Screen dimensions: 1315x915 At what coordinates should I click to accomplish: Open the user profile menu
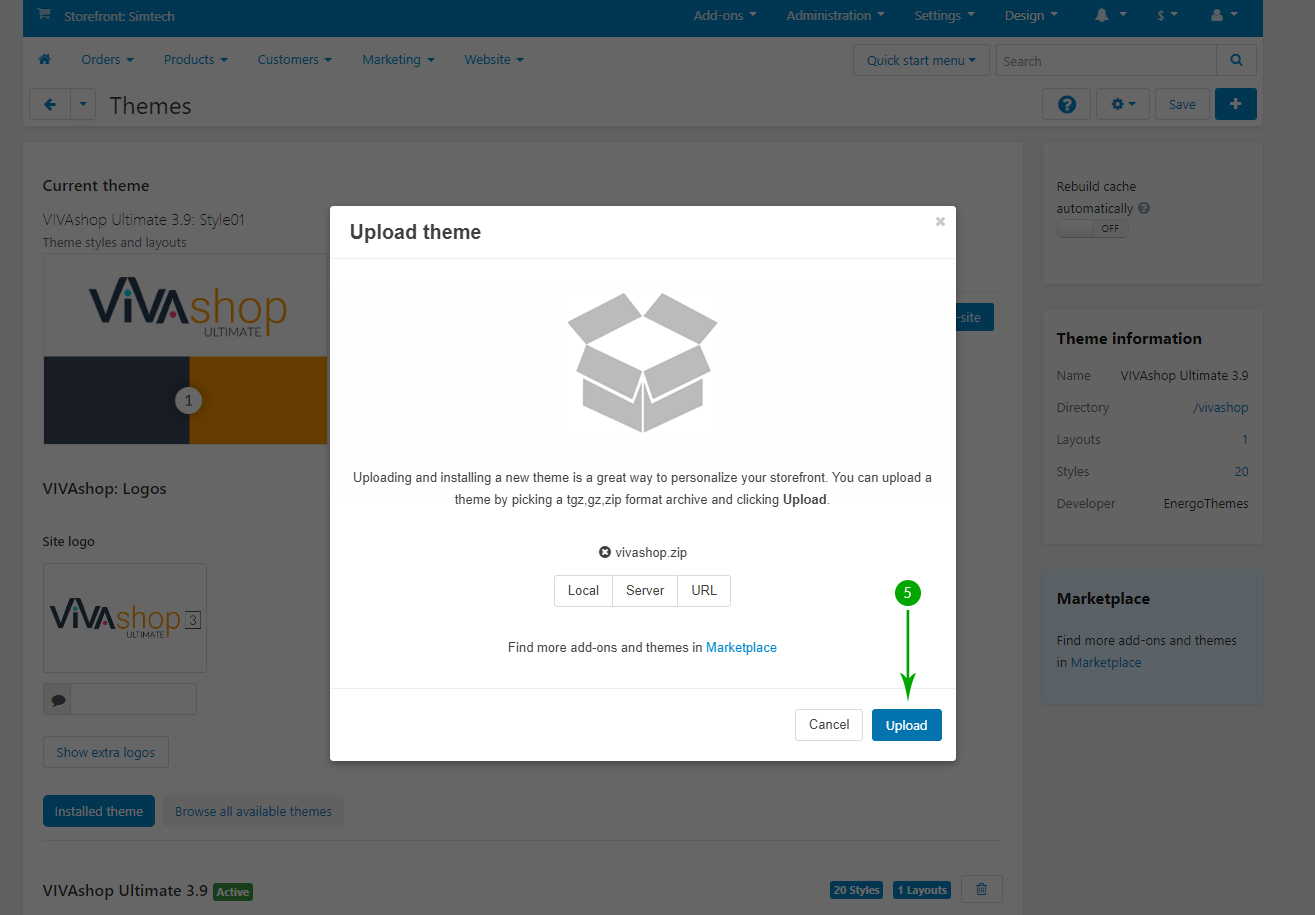coord(1224,15)
